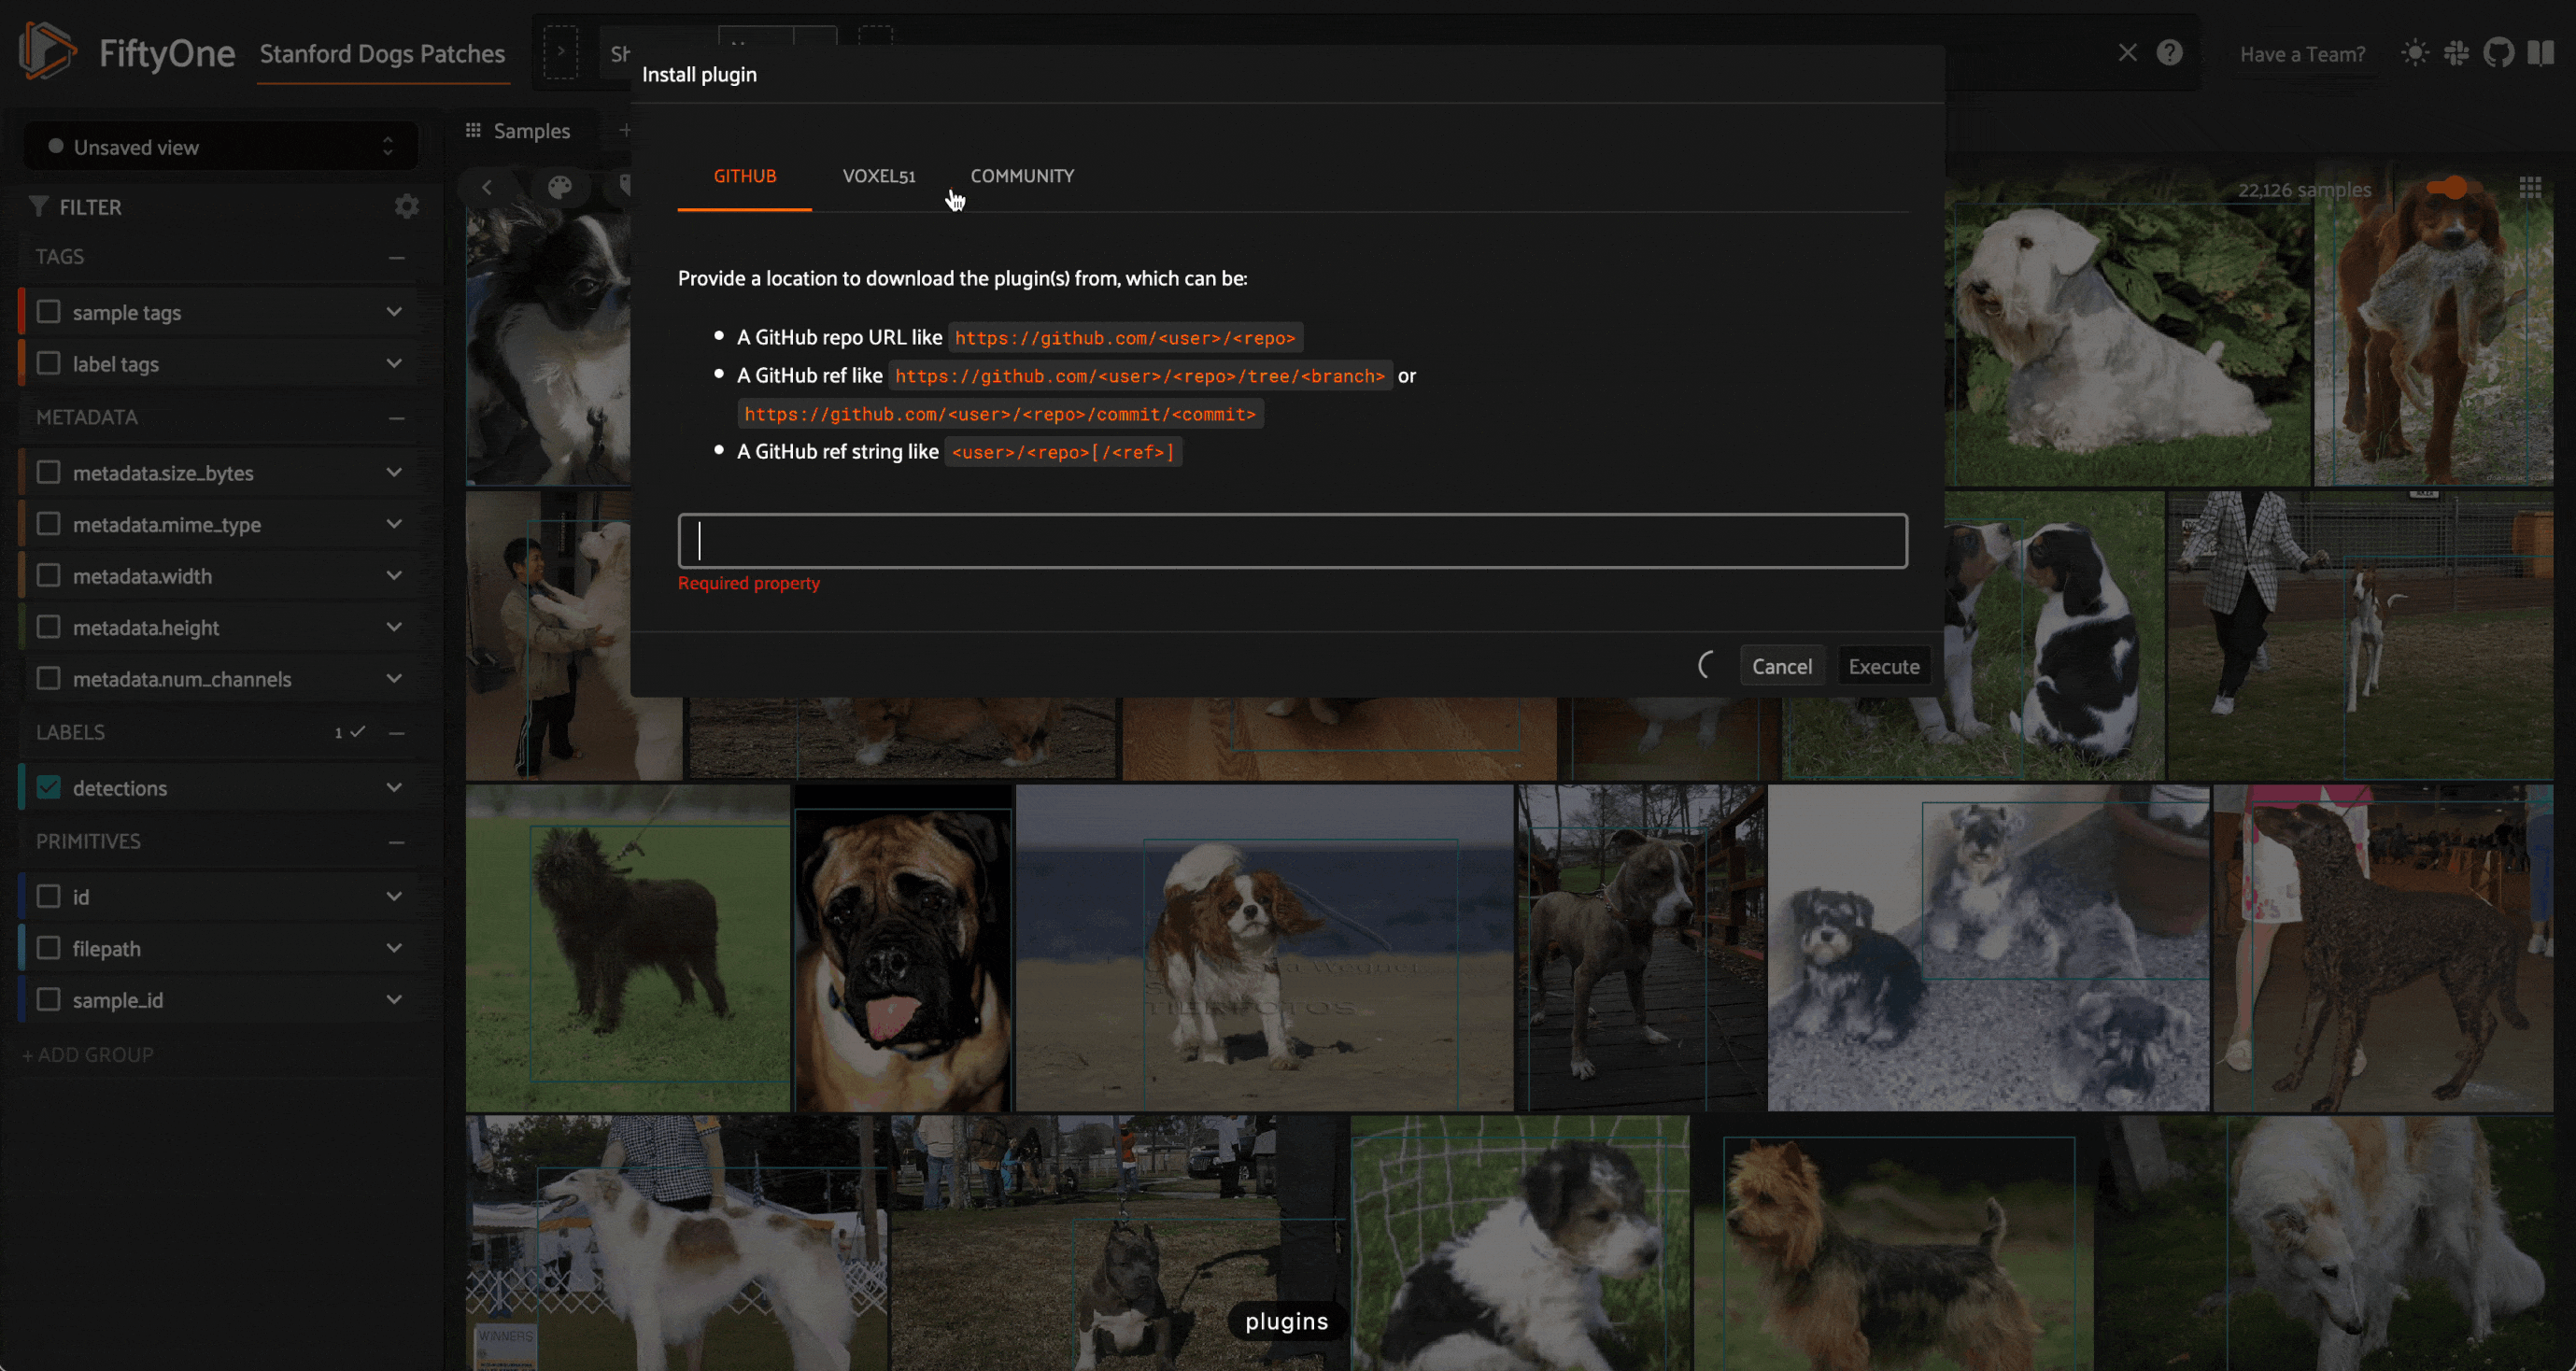Uncheck the detections label checkbox
Image resolution: width=2576 pixels, height=1371 pixels.
[48, 787]
